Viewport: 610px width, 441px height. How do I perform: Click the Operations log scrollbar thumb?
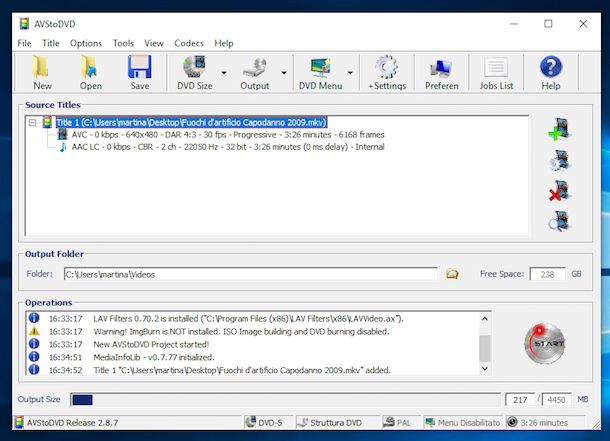pyautogui.click(x=484, y=348)
